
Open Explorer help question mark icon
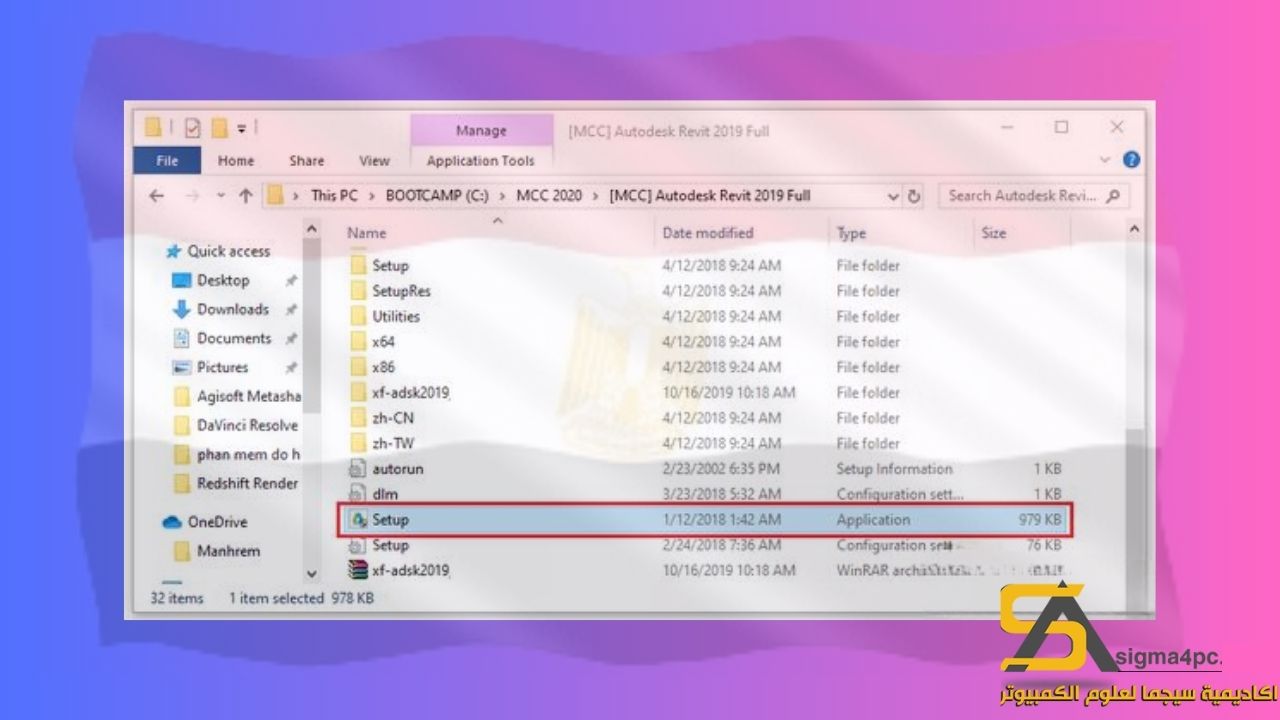click(x=1131, y=160)
